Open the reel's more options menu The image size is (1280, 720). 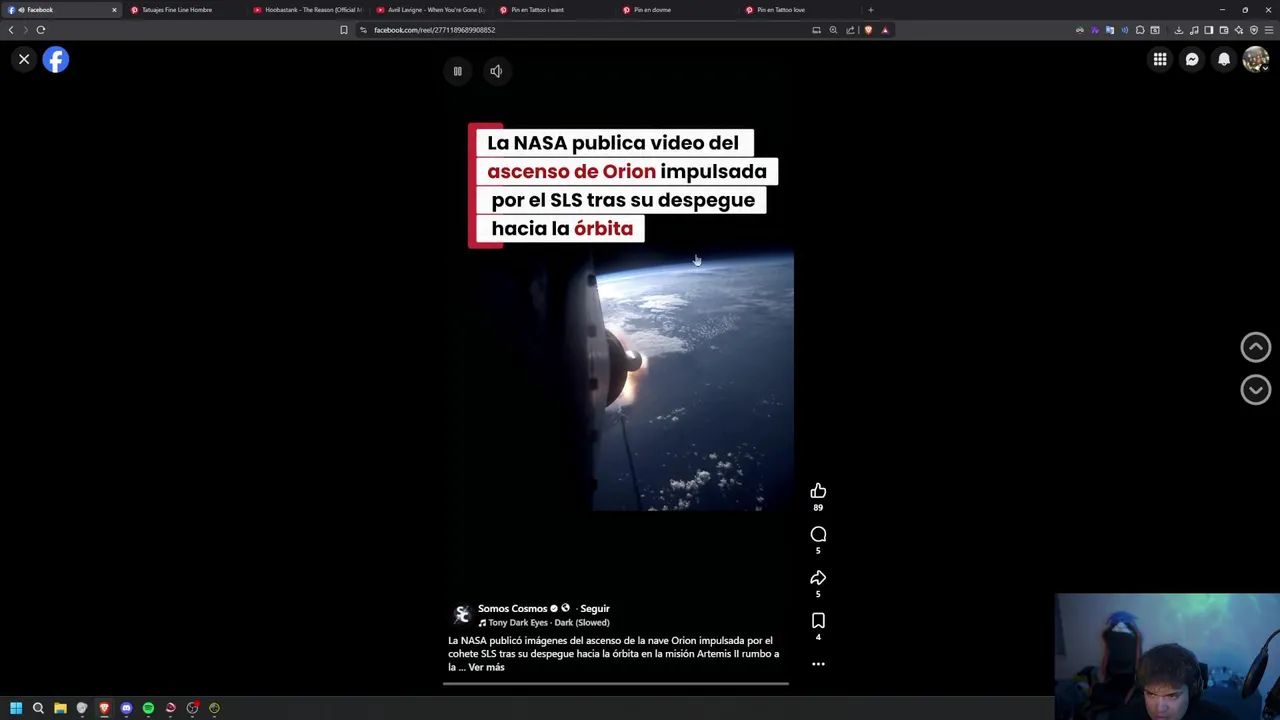click(818, 664)
